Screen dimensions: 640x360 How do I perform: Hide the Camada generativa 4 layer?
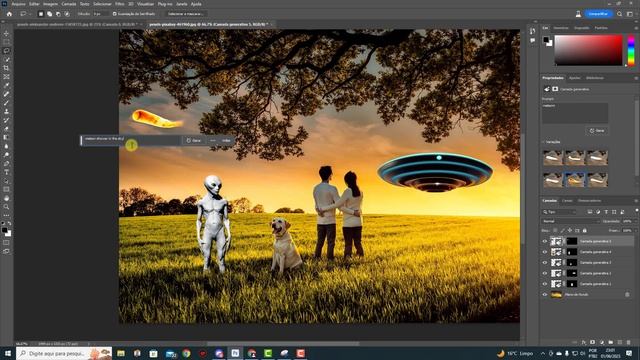pos(544,252)
